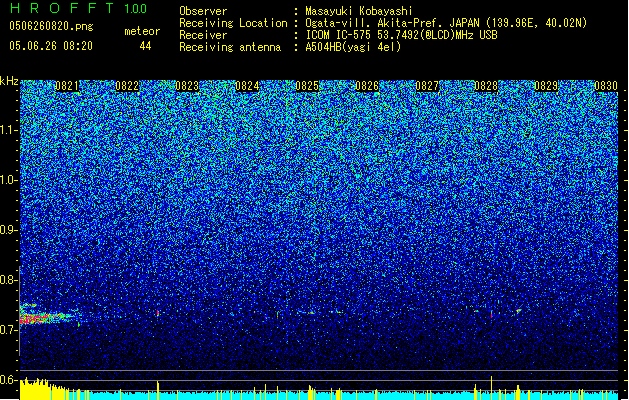Click the 0.6 kHz axis label
The image size is (629, 400).
(9, 380)
